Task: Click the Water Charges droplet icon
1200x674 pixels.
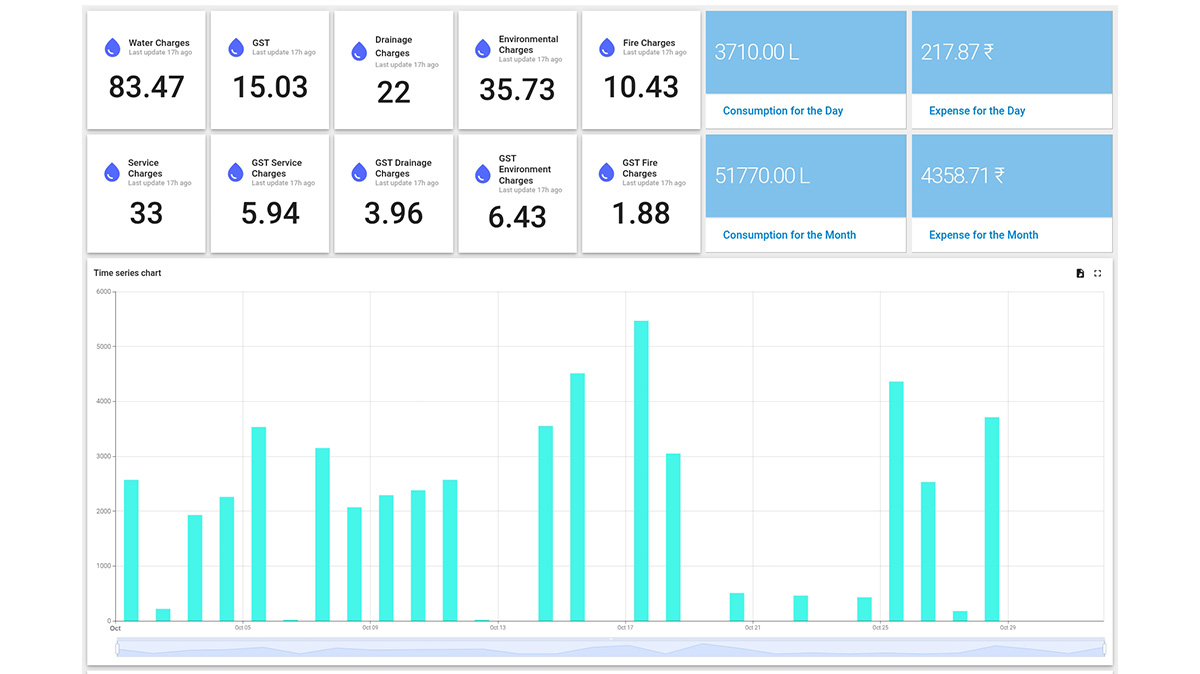Action: (x=112, y=46)
